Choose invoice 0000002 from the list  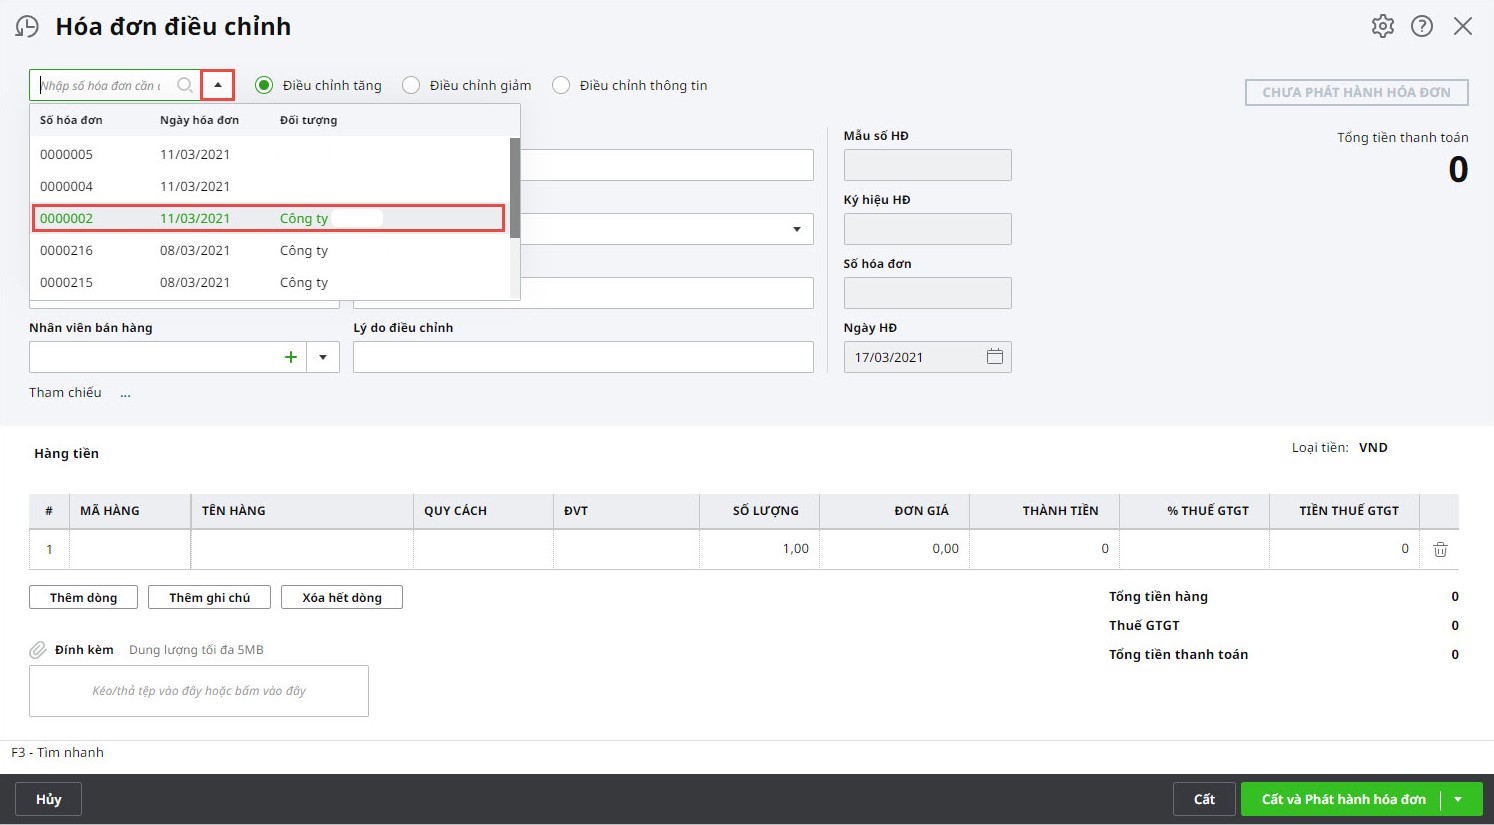click(x=268, y=218)
